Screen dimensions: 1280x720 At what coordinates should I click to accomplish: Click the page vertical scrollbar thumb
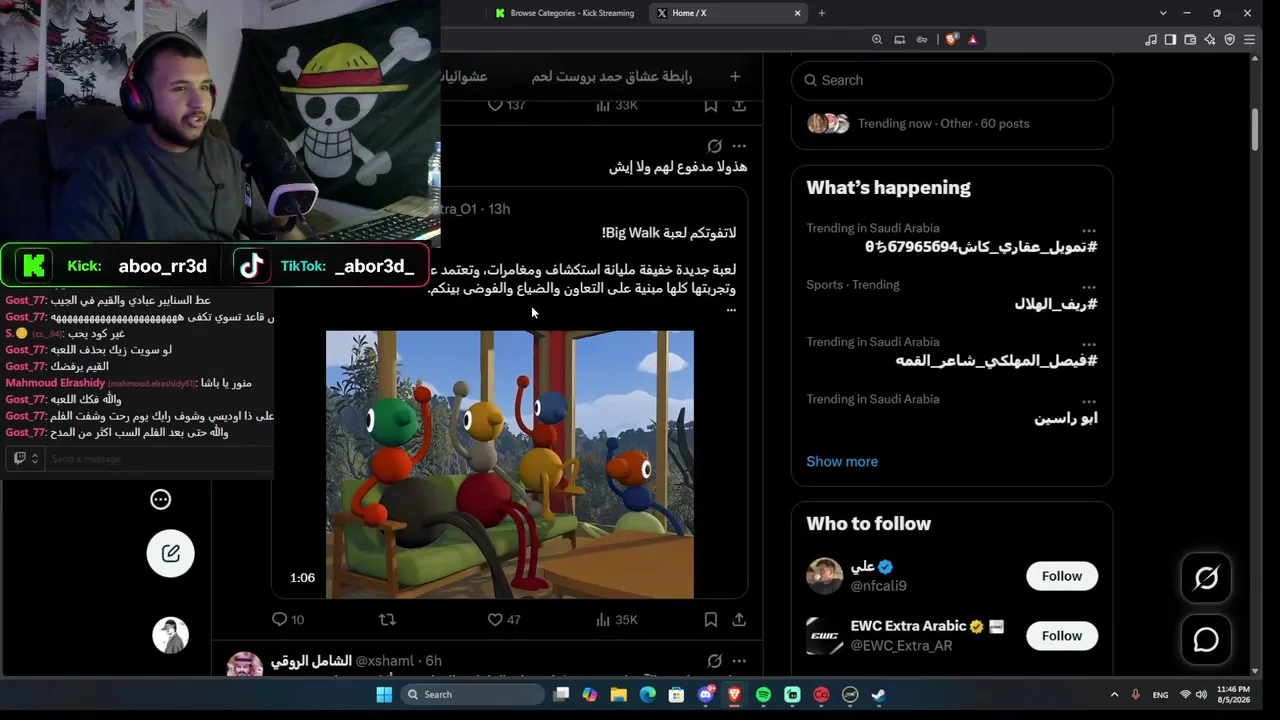coord(1255,130)
